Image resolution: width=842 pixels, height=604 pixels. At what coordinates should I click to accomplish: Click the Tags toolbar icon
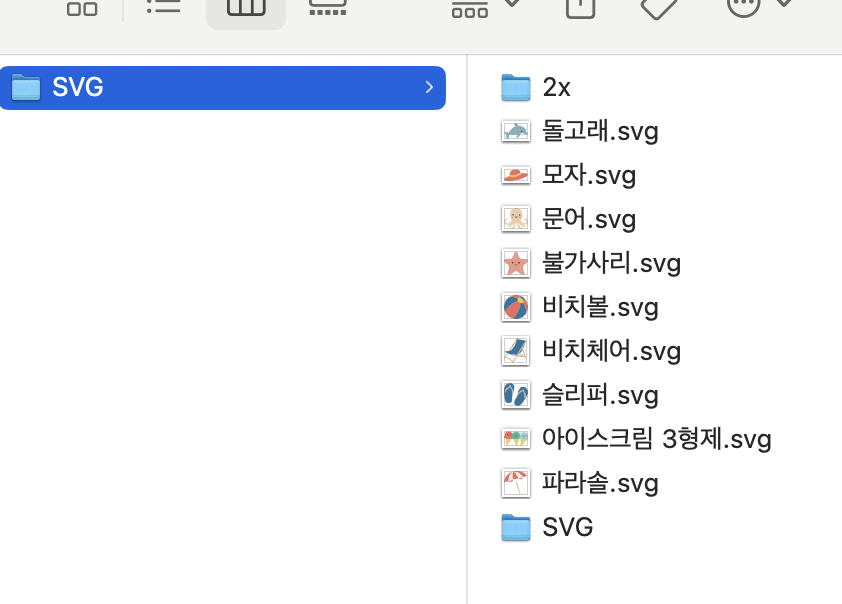[x=659, y=9]
